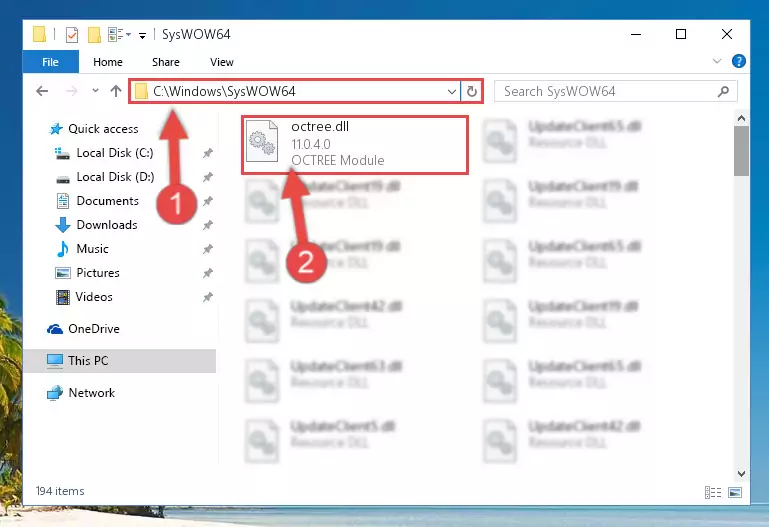
Task: Open the File ribbon tab
Action: (51, 62)
